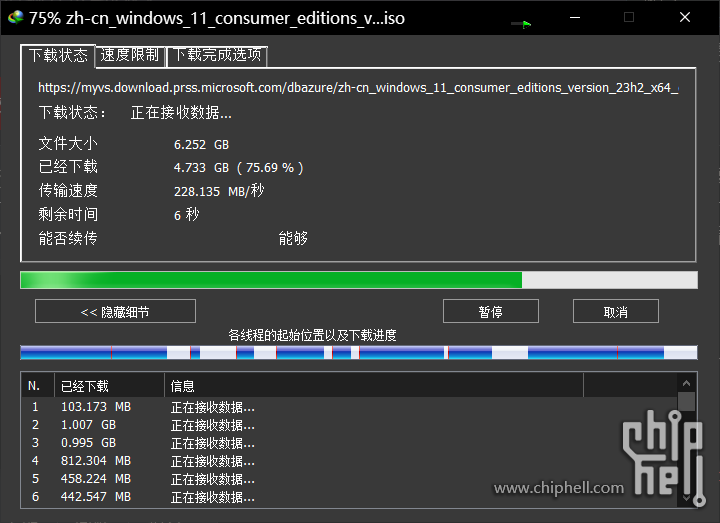Click the status text 正在接收数据... beside 下载状态
This screenshot has width=720, height=523.
coord(181,112)
